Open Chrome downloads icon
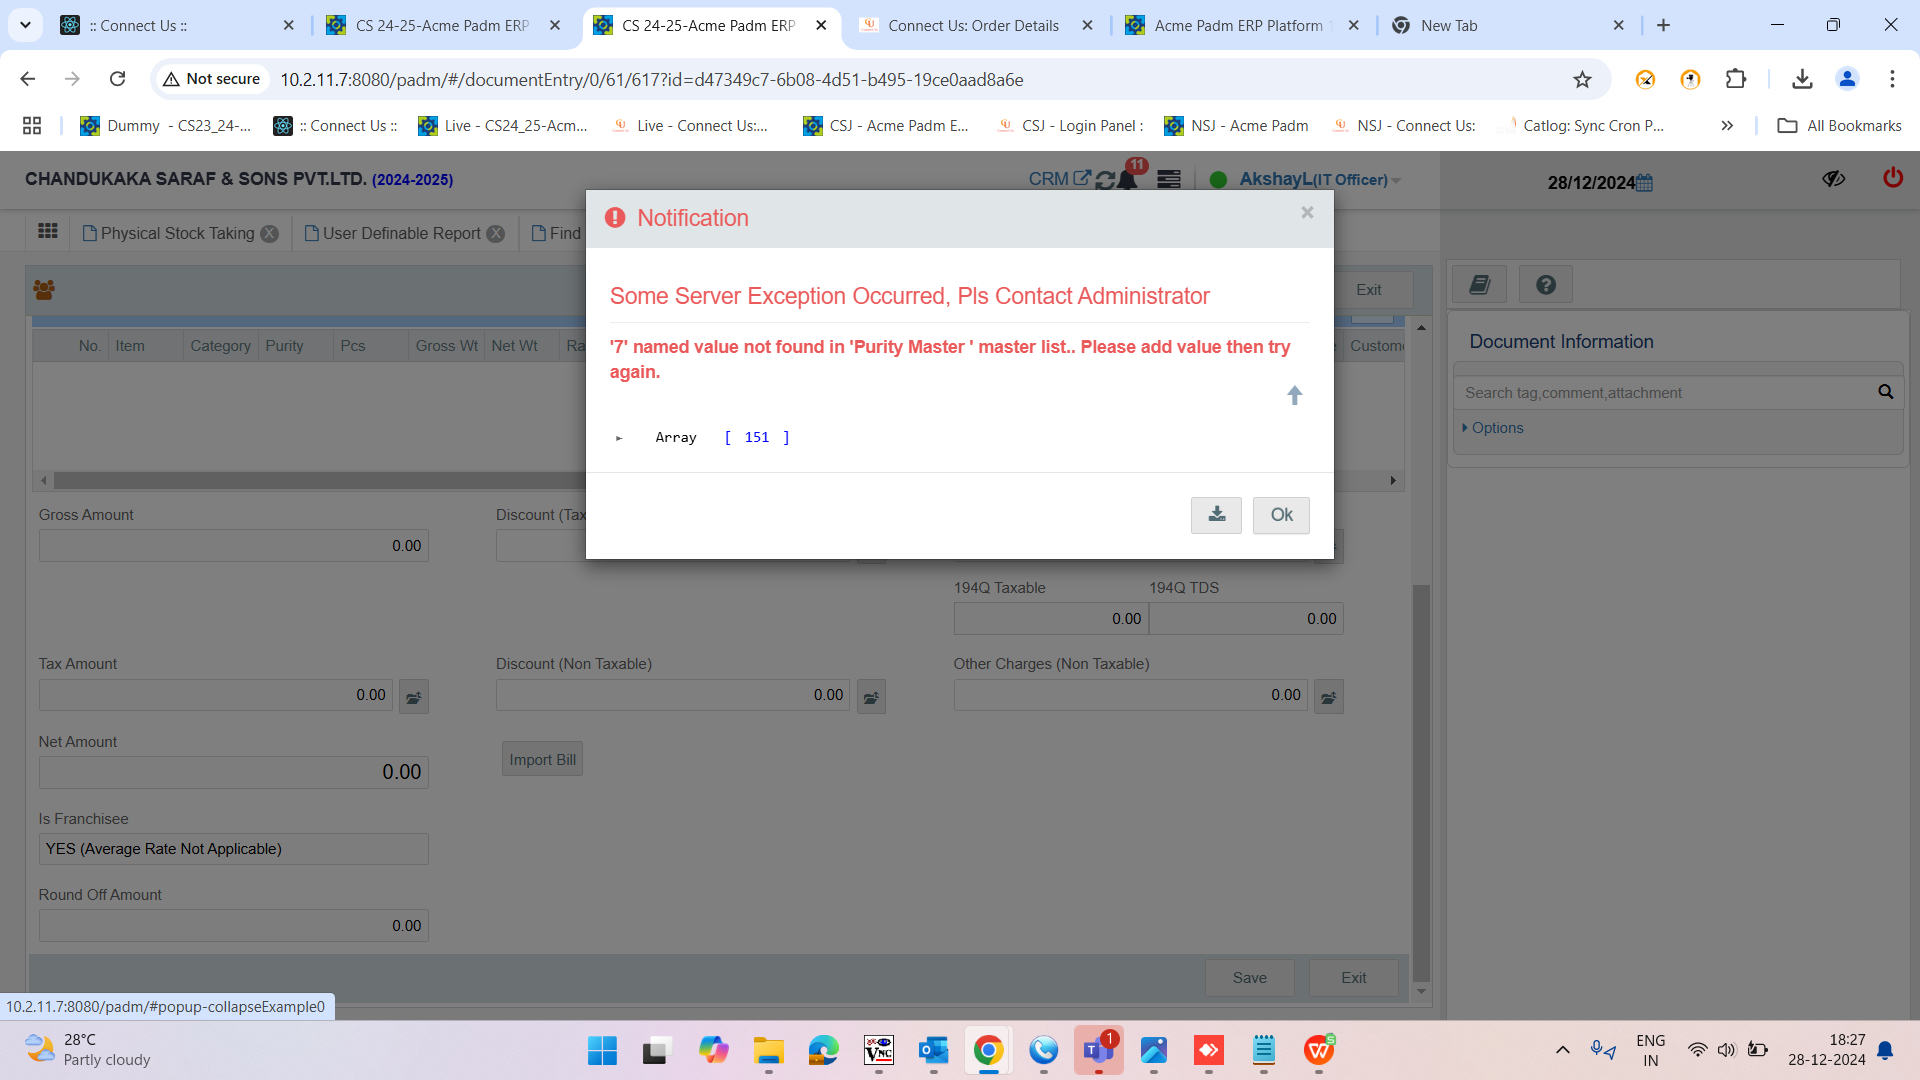The height and width of the screenshot is (1080, 1920). point(1802,79)
